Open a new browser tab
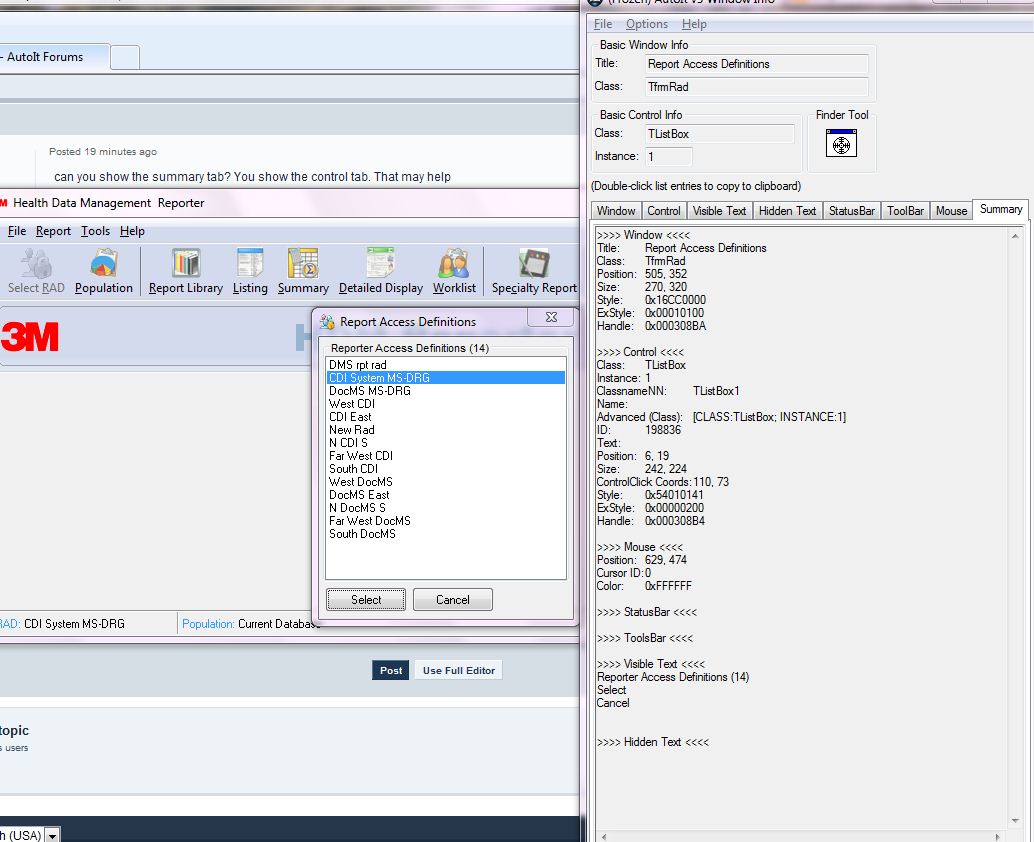 coord(125,57)
